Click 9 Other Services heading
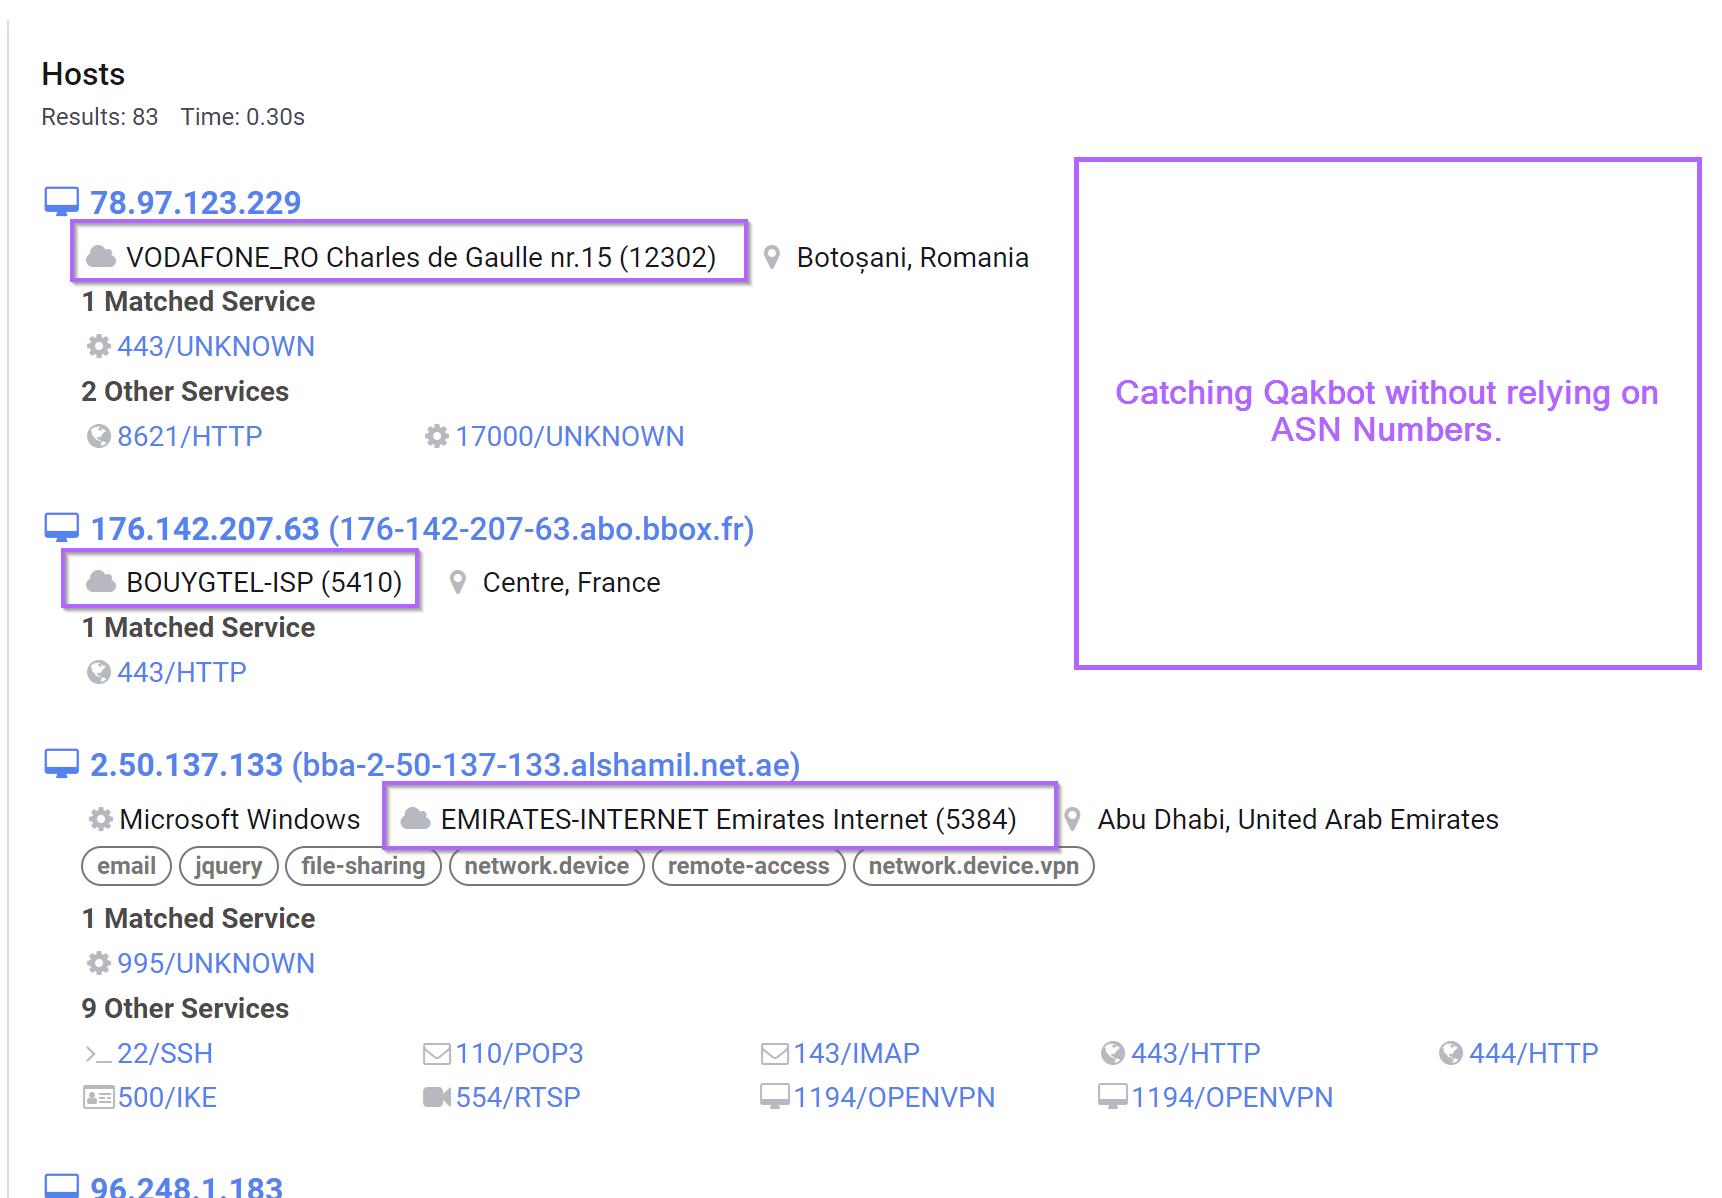 tap(185, 1008)
